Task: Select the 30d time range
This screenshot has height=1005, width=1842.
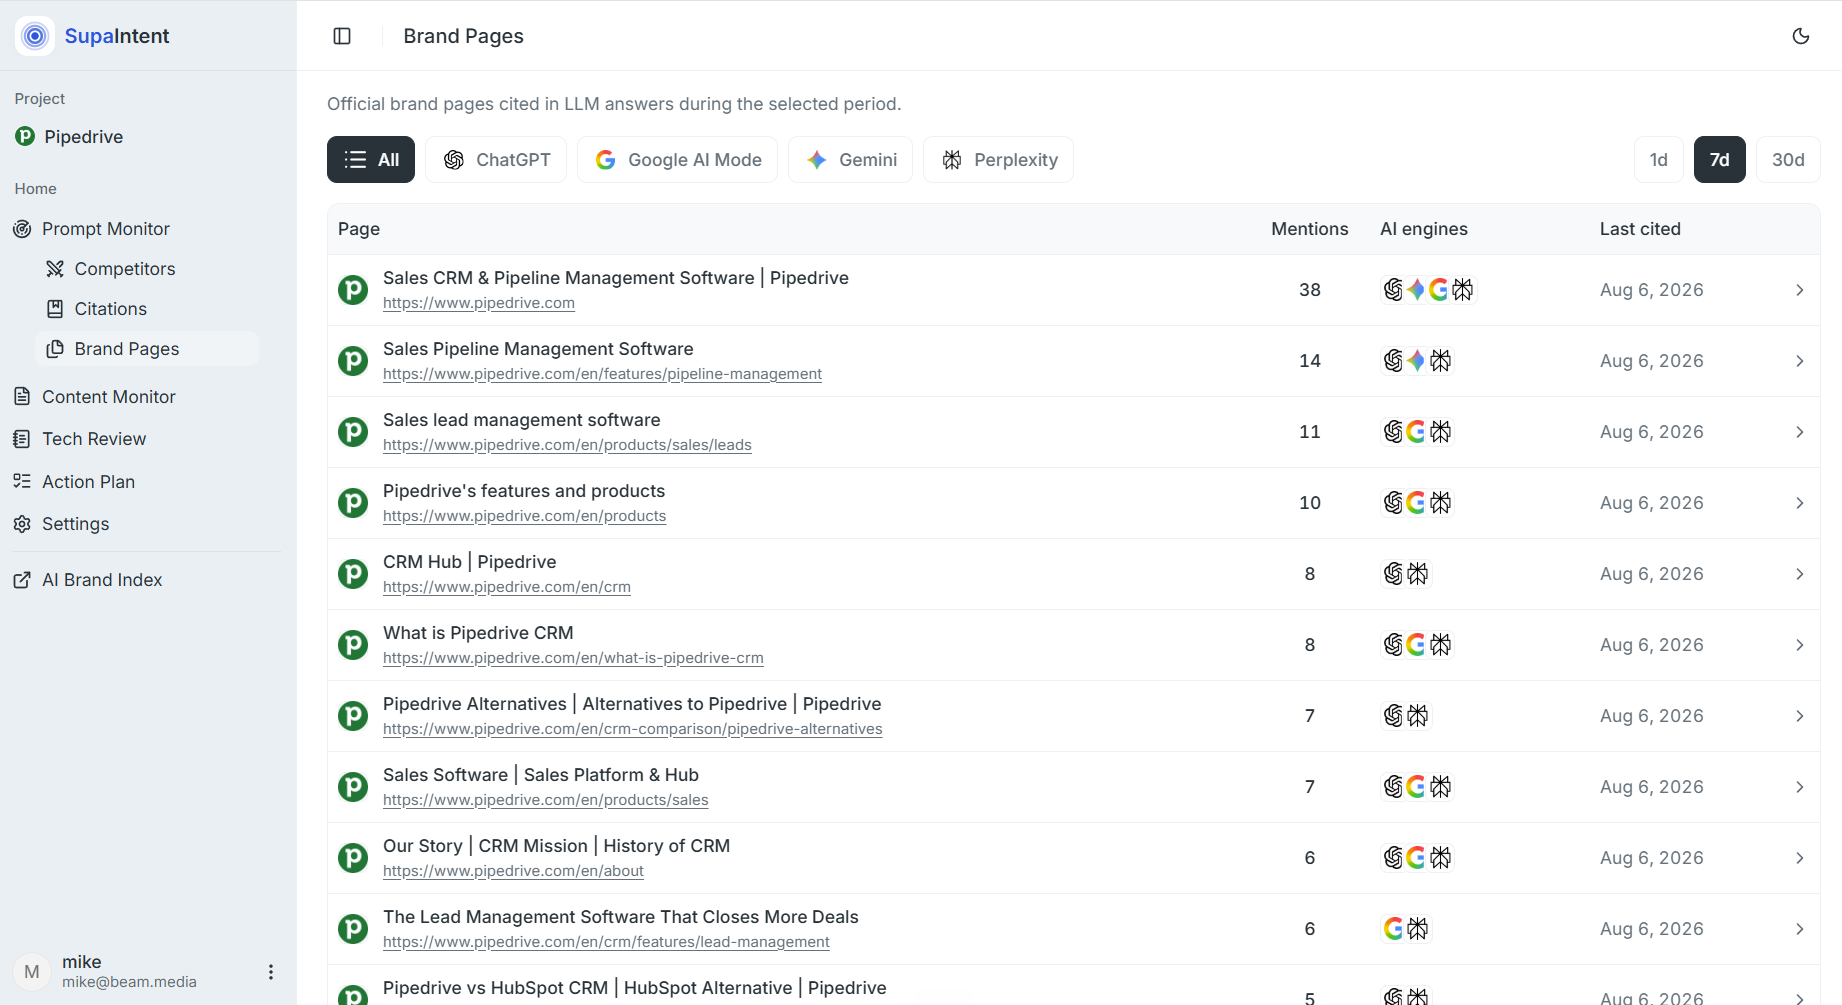Action: 1788,160
